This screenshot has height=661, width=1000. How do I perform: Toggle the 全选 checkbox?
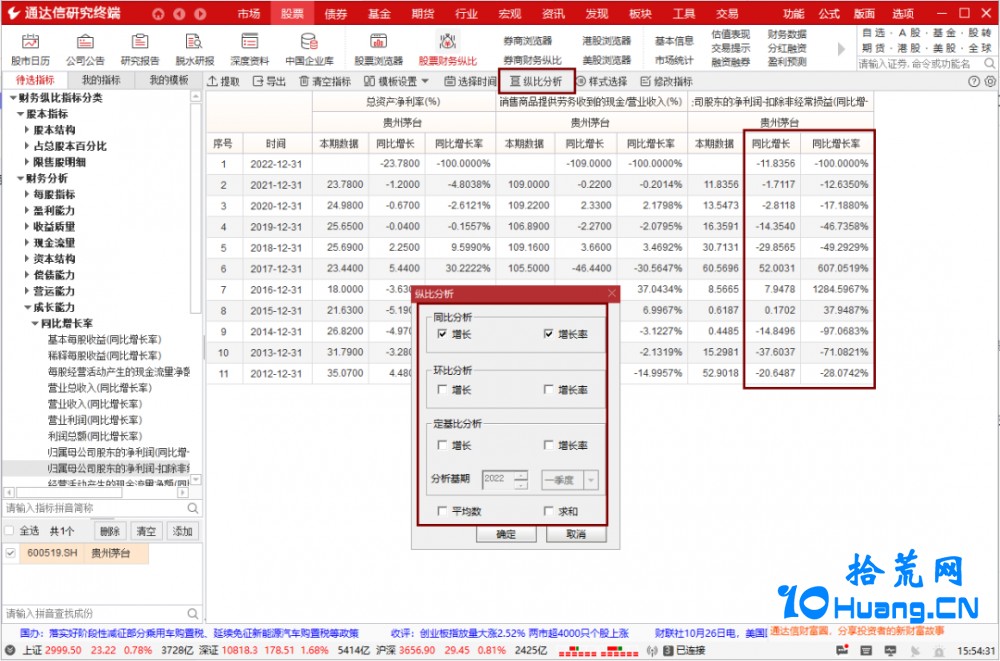[10, 530]
